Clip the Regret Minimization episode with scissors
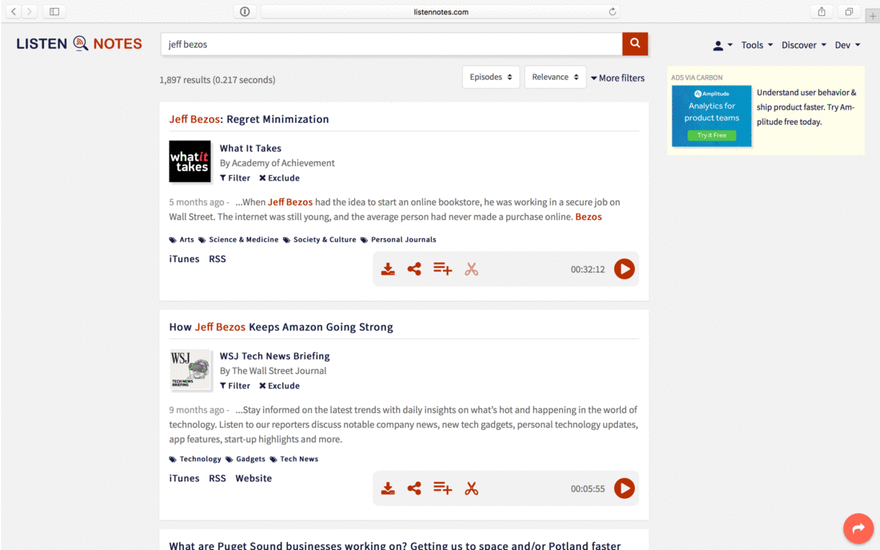The height and width of the screenshot is (550, 880). click(x=471, y=269)
